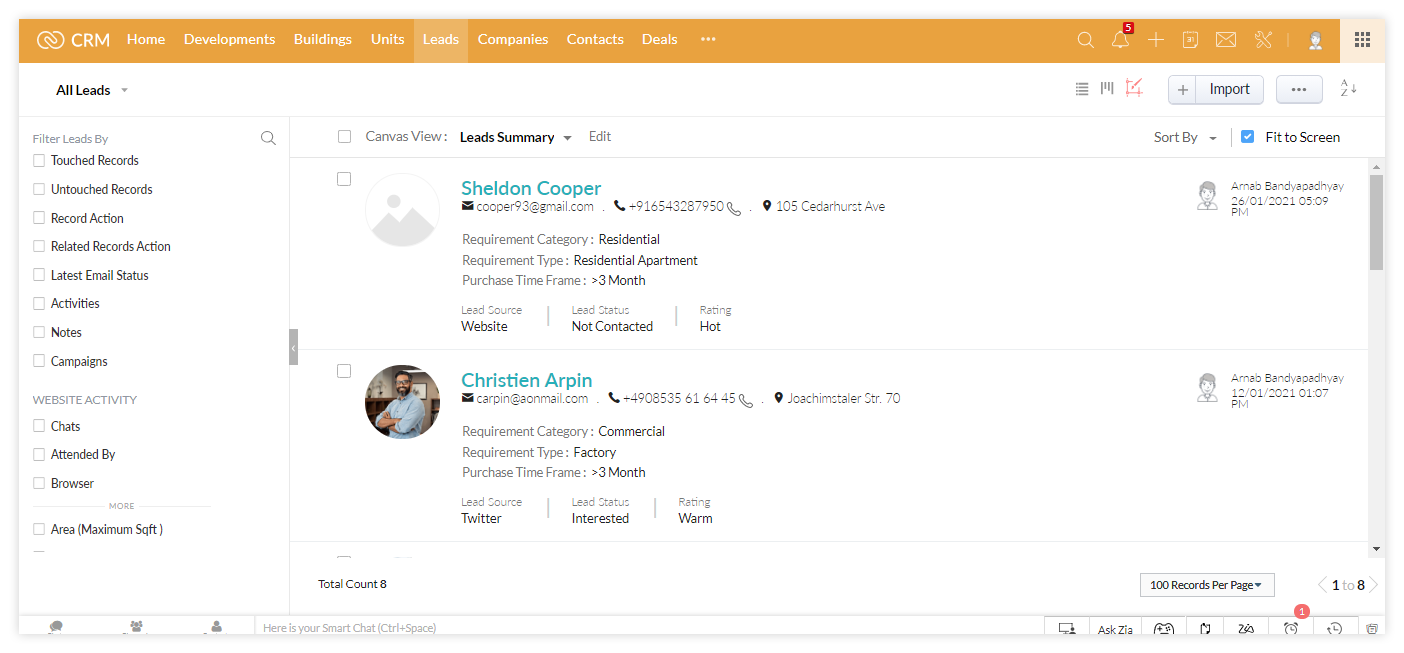
Task: Open the alarm reminders icon with badge
Action: pyautogui.click(x=1291, y=626)
